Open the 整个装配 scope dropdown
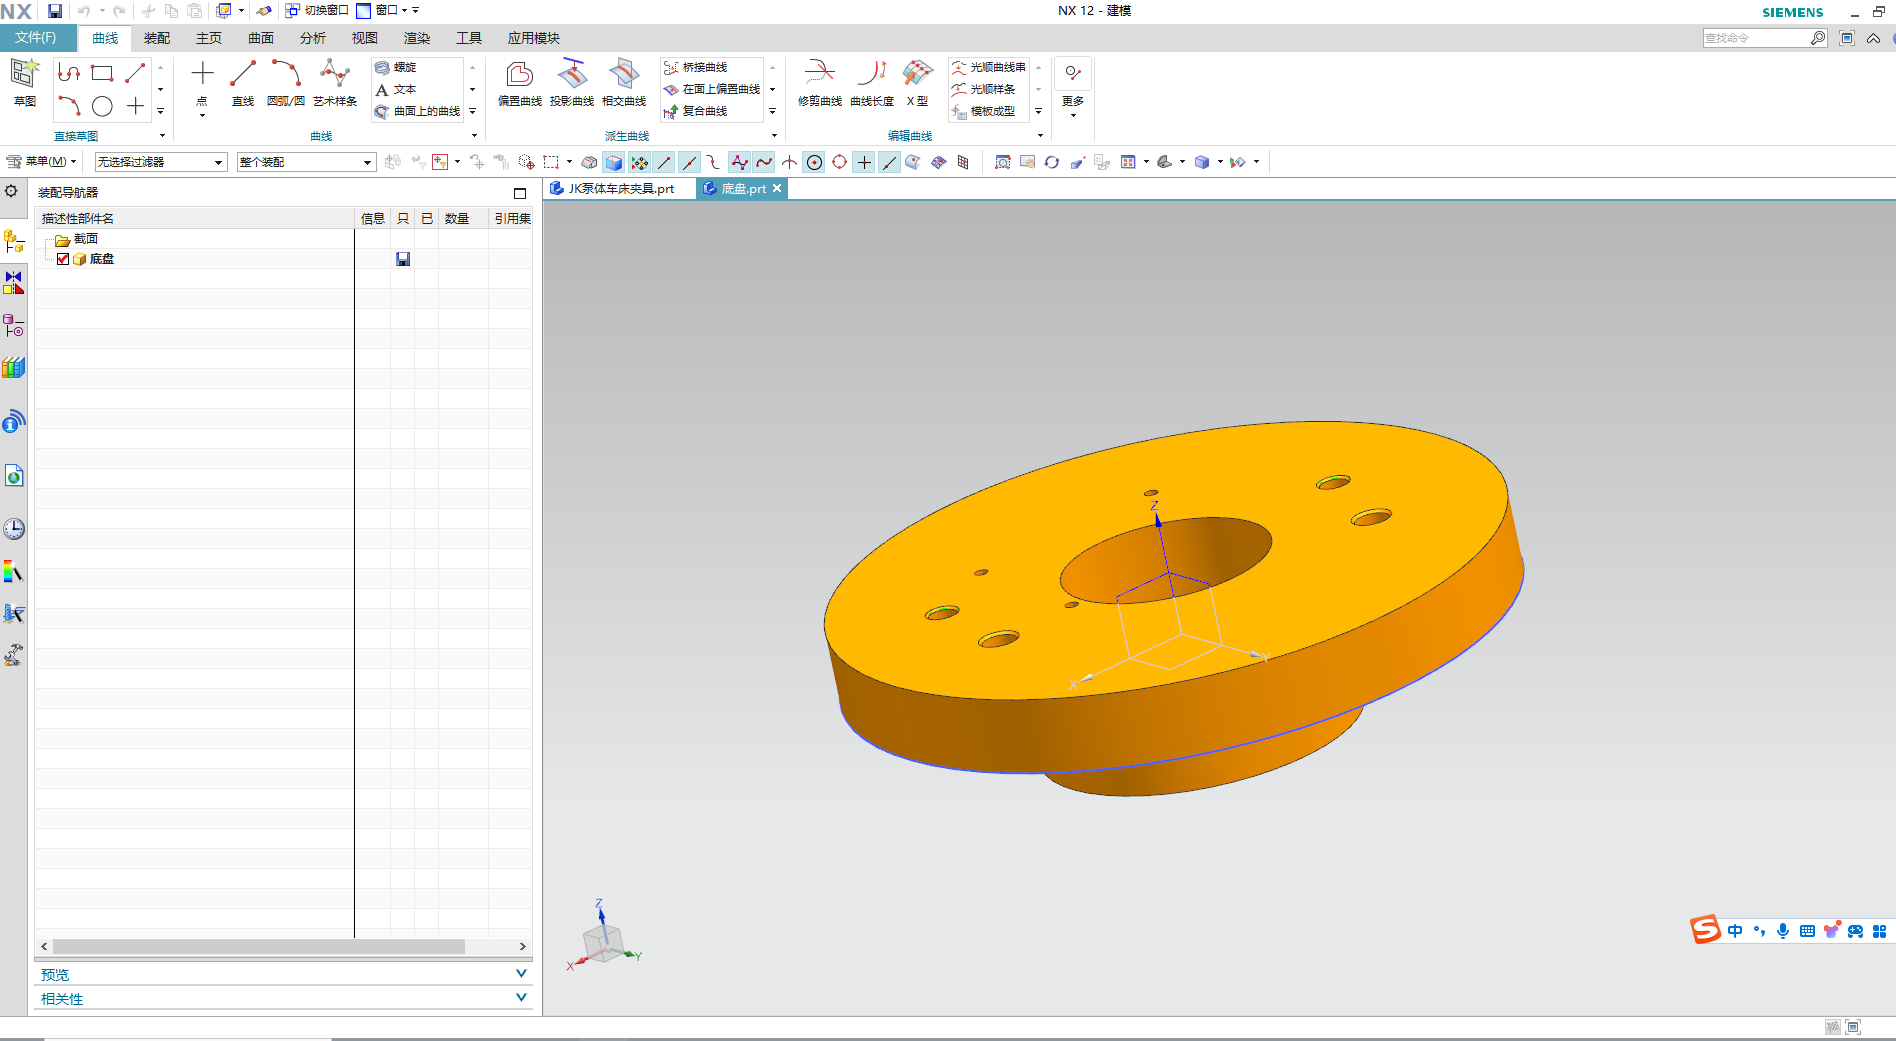This screenshot has width=1896, height=1041. click(306, 162)
